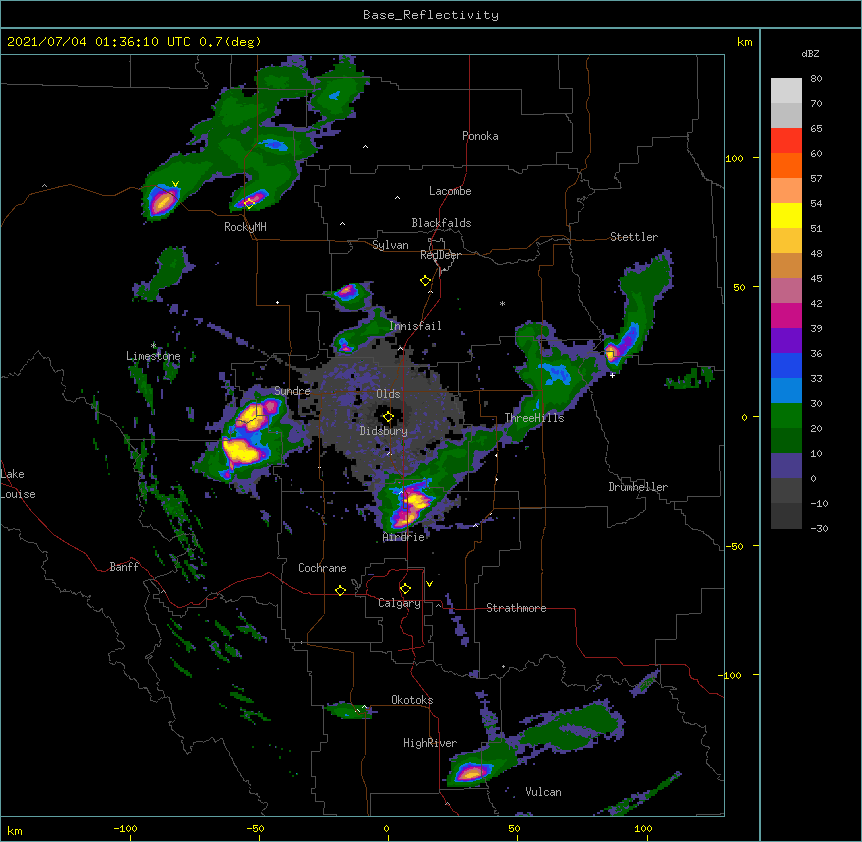
Task: Select the dark gray -30 to -10 swatch
Action: click(786, 516)
